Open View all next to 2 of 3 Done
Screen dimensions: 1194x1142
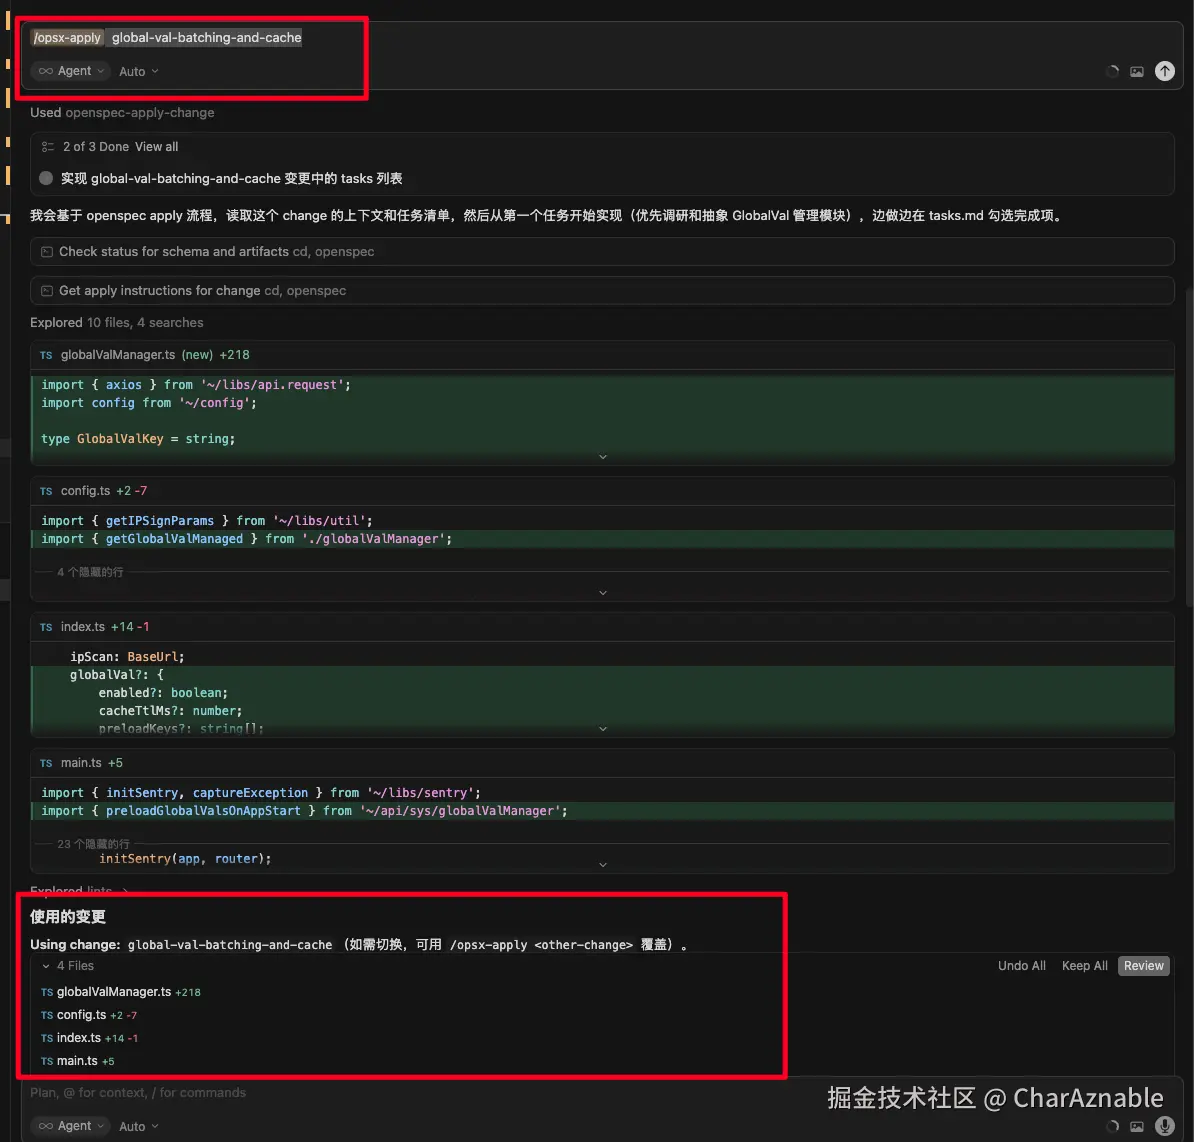[x=156, y=146]
